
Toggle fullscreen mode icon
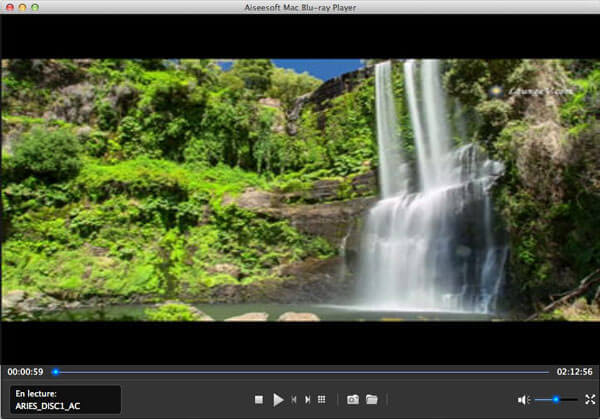(590, 399)
